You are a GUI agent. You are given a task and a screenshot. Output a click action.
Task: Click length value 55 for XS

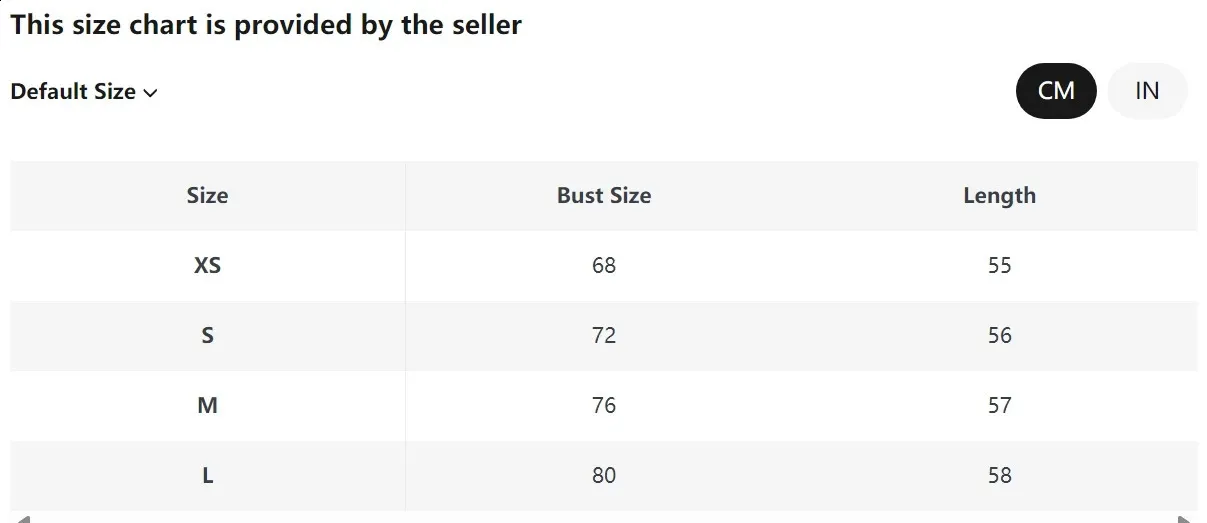pyautogui.click(x=999, y=266)
